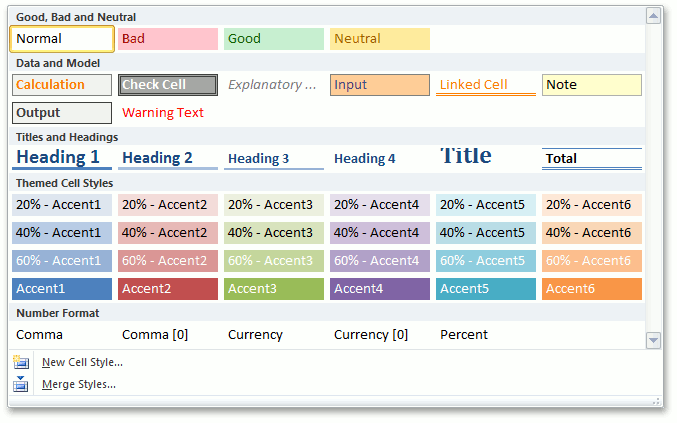Select the Linked Cell style
Screen dimensions: 677x423
[x=486, y=85]
